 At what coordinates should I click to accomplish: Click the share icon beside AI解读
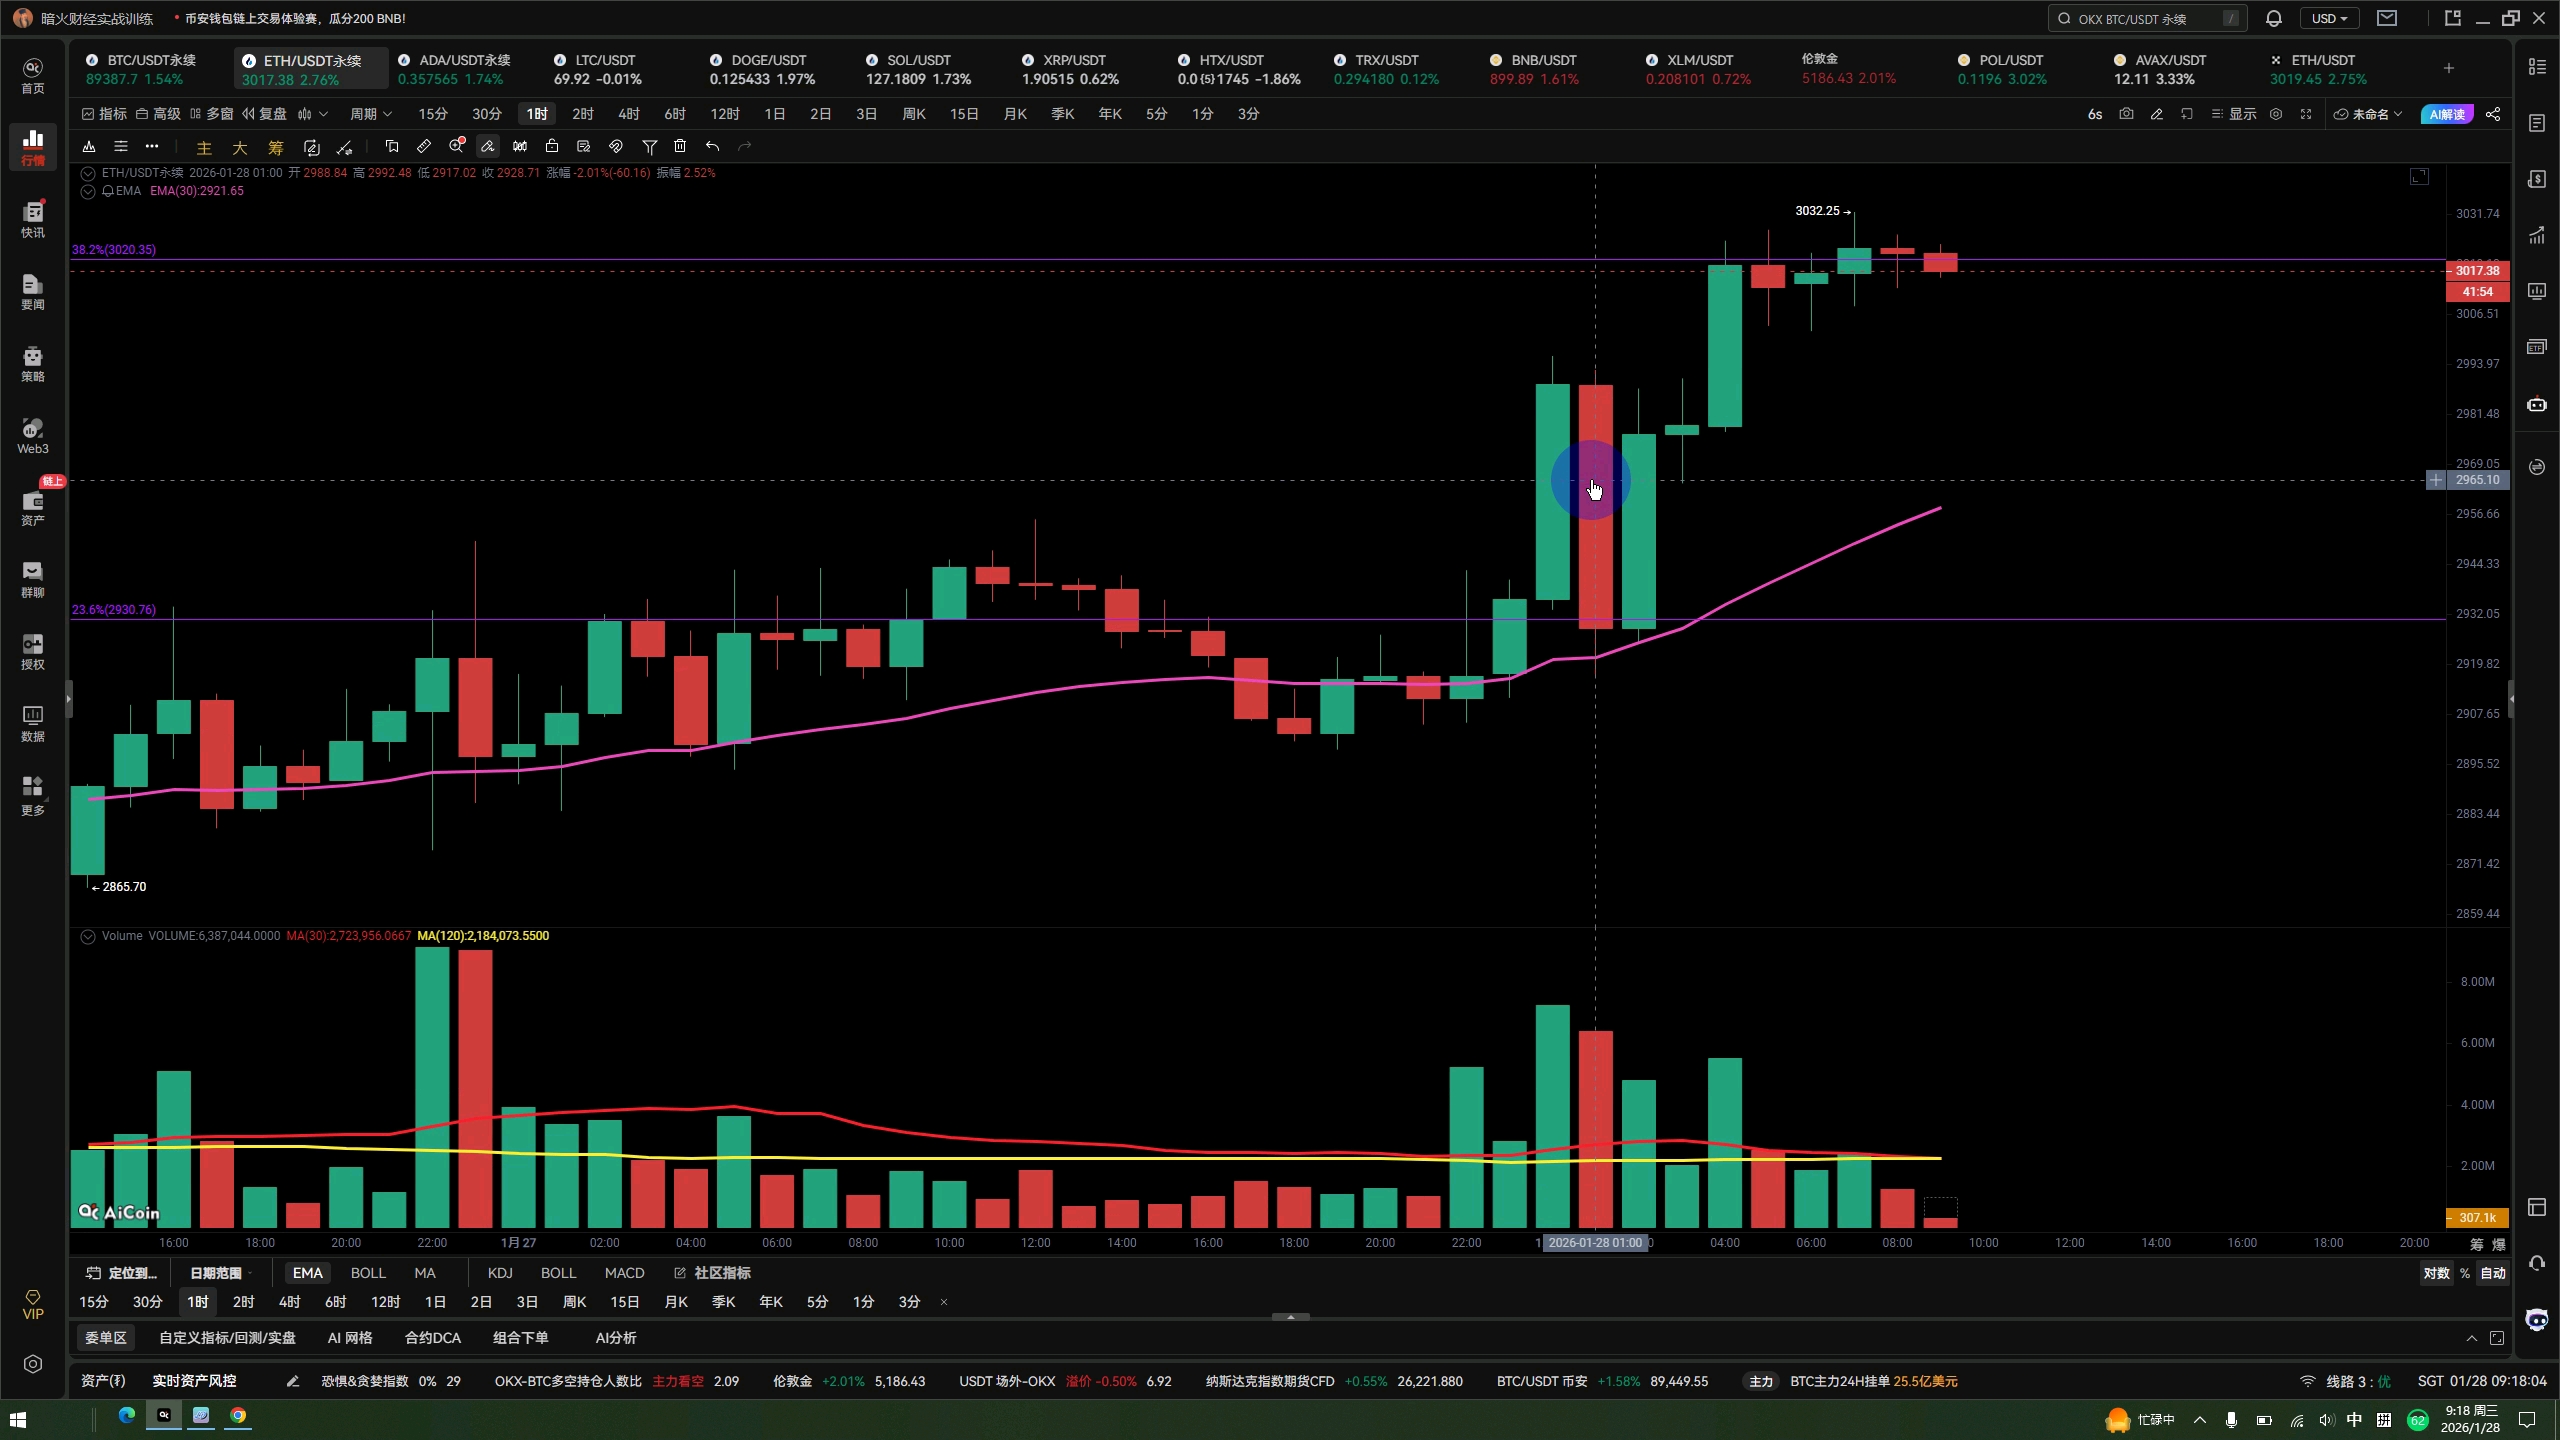coord(2493,114)
